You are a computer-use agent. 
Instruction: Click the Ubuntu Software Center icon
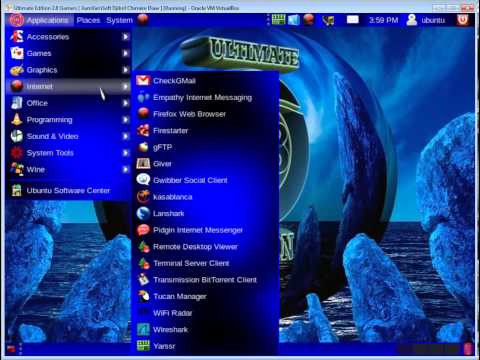coord(17,190)
